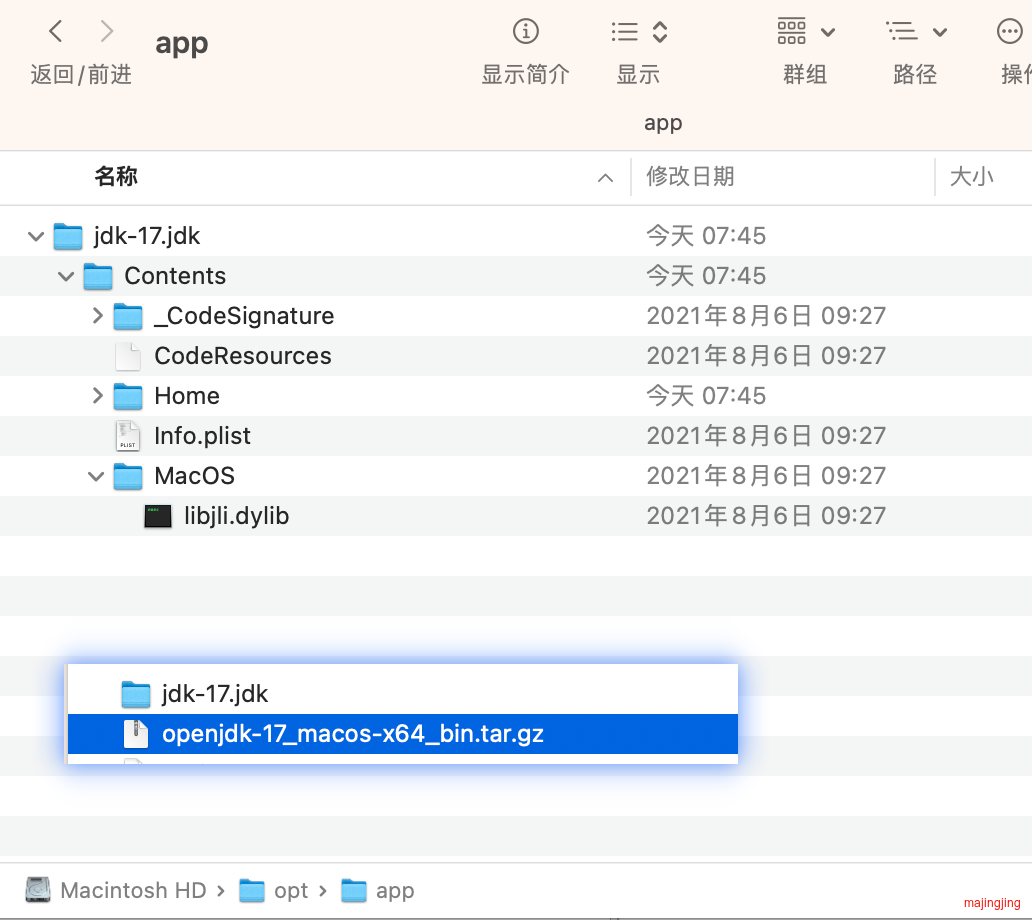Select the MacOS folder icon
The width and height of the screenshot is (1032, 920).
128,476
